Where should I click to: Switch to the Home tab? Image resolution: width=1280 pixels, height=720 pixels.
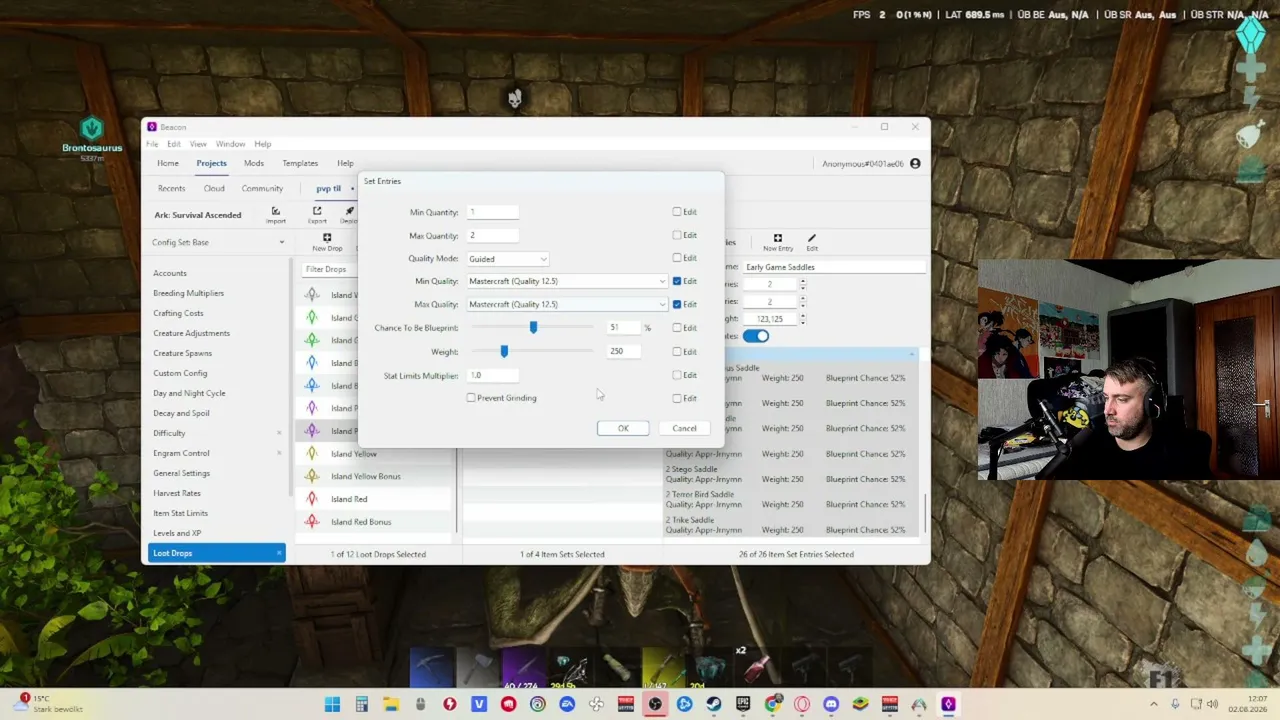(x=168, y=163)
